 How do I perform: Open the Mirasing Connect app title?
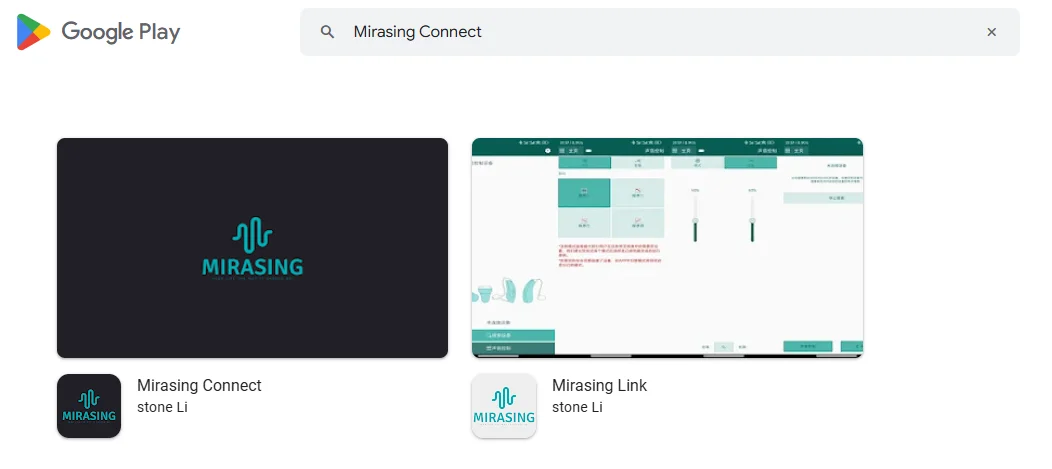(199, 386)
